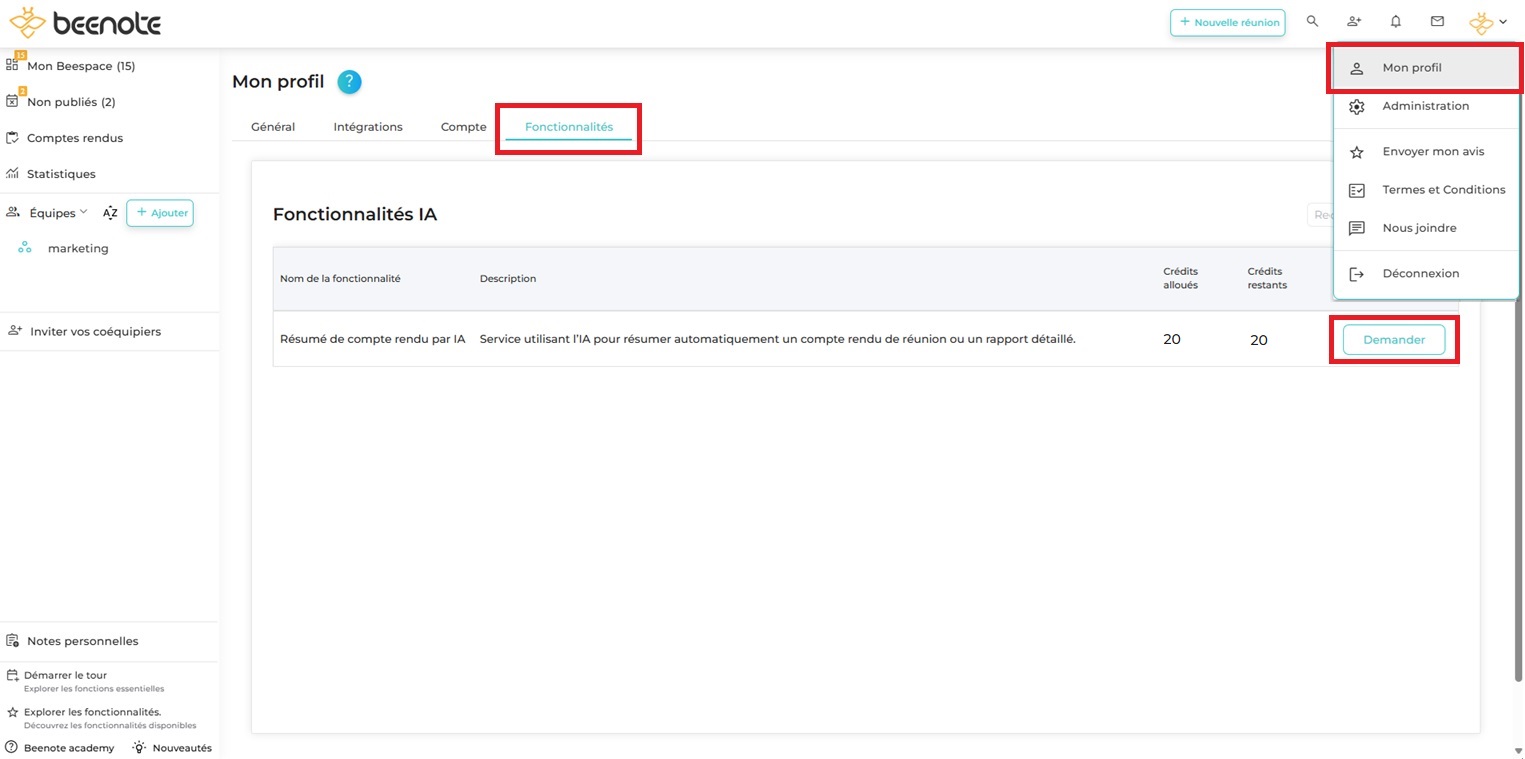Click the add user icon in header
This screenshot has height=759, width=1525.
(1354, 21)
